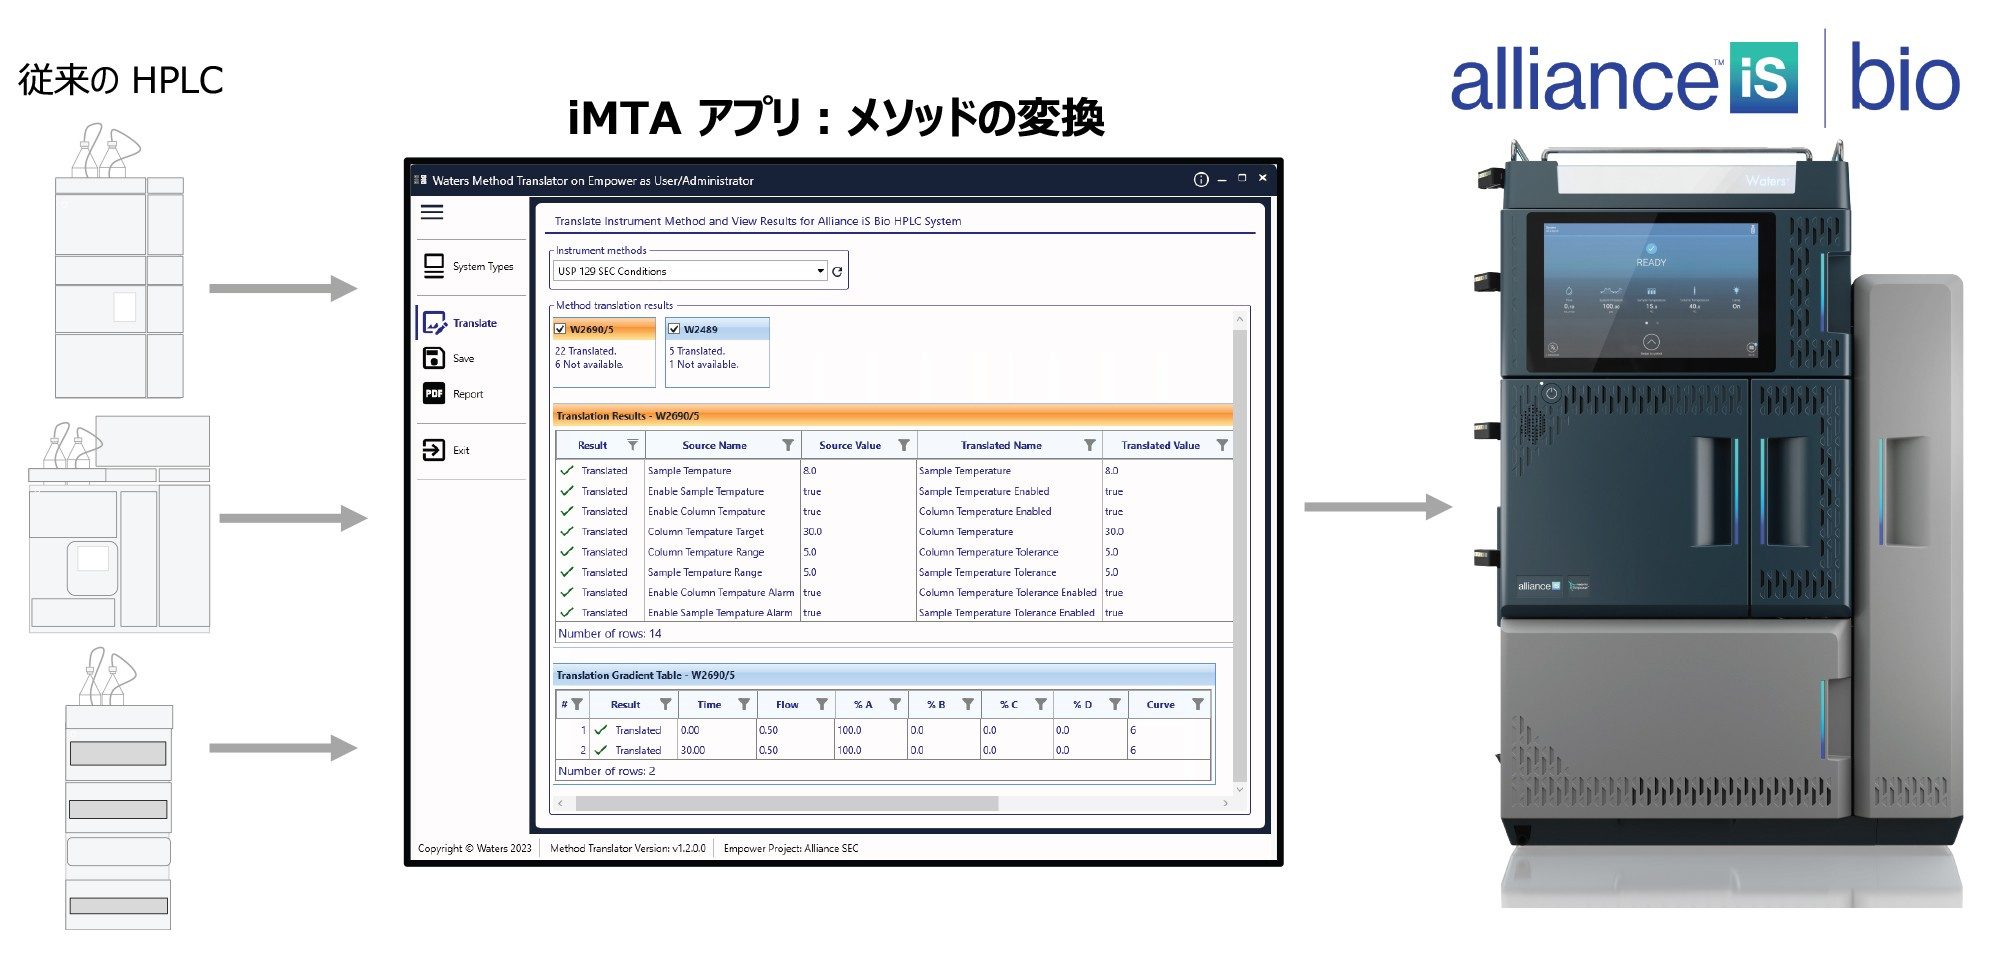The width and height of the screenshot is (2000, 965).
Task: Click 'Empower Project: Alliance SEC' in the status bar
Action: 791,848
